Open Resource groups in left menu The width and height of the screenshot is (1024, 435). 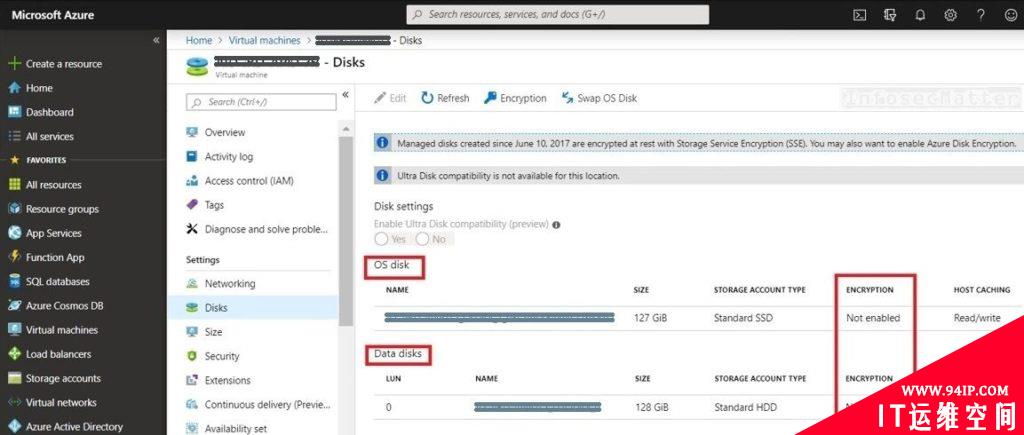coord(62,209)
